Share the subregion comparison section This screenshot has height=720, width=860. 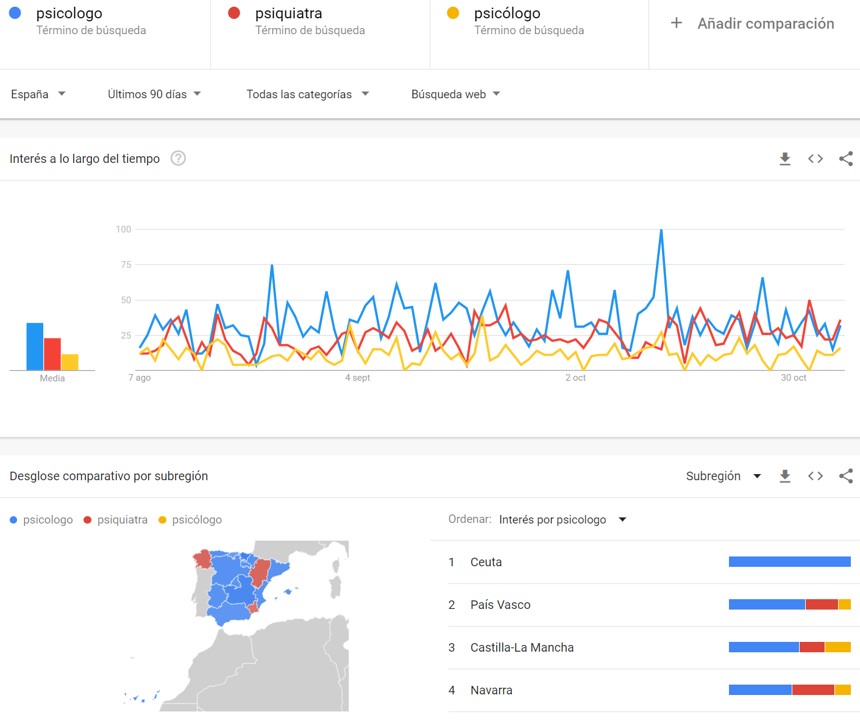point(846,477)
